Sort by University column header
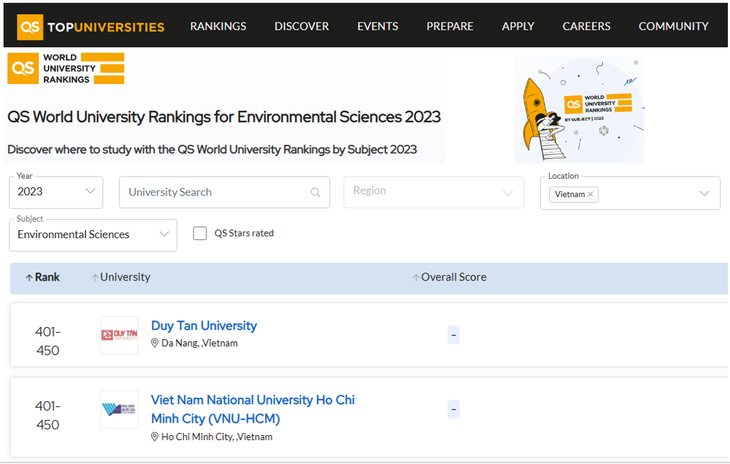Viewport: 730px width, 464px height. point(124,277)
